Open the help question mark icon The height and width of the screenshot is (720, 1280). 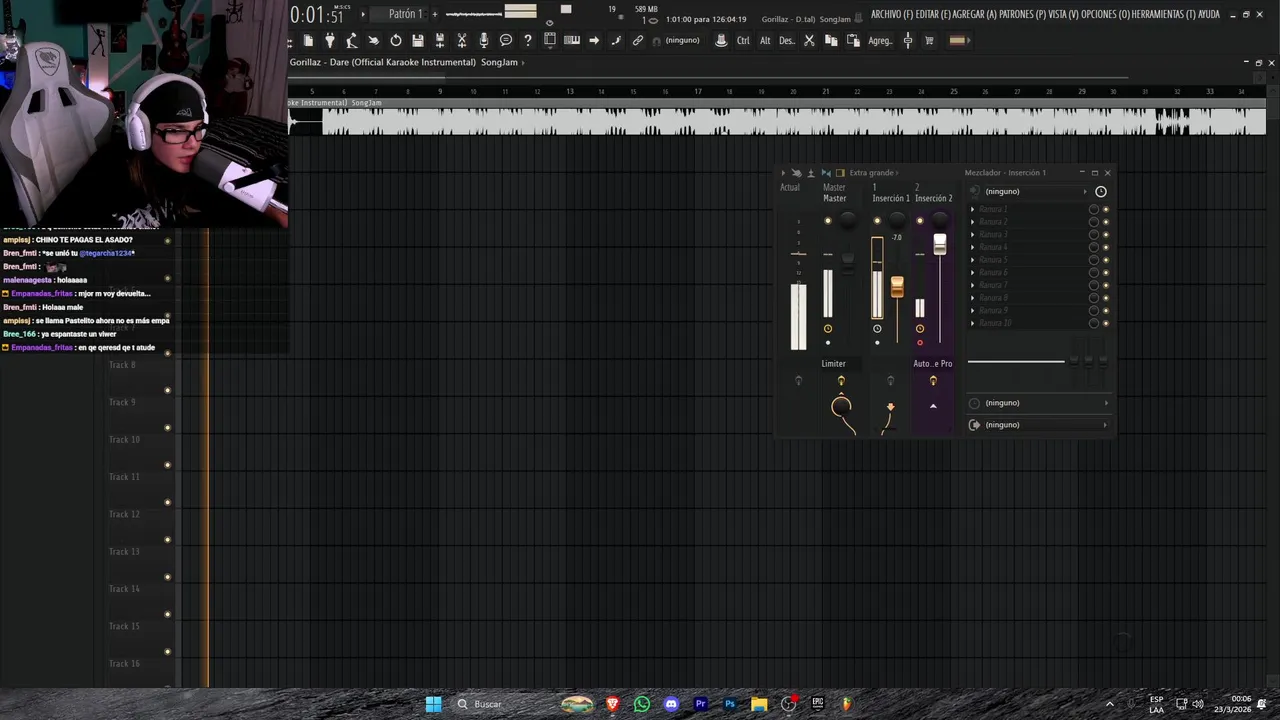click(x=528, y=40)
